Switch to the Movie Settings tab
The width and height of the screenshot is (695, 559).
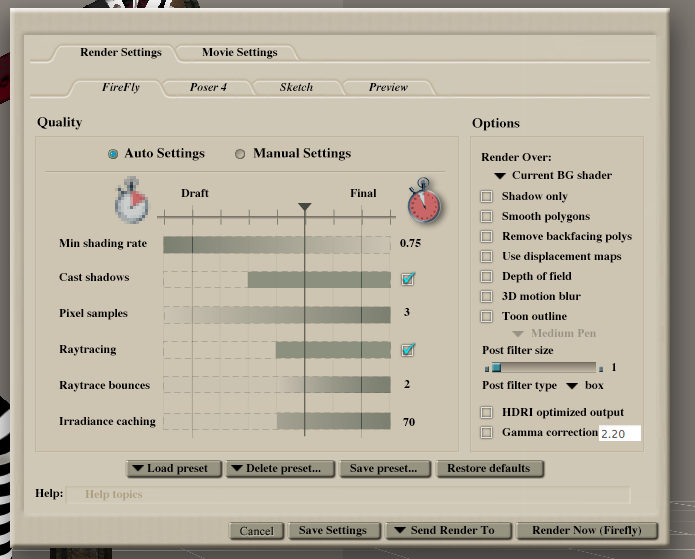(x=239, y=52)
